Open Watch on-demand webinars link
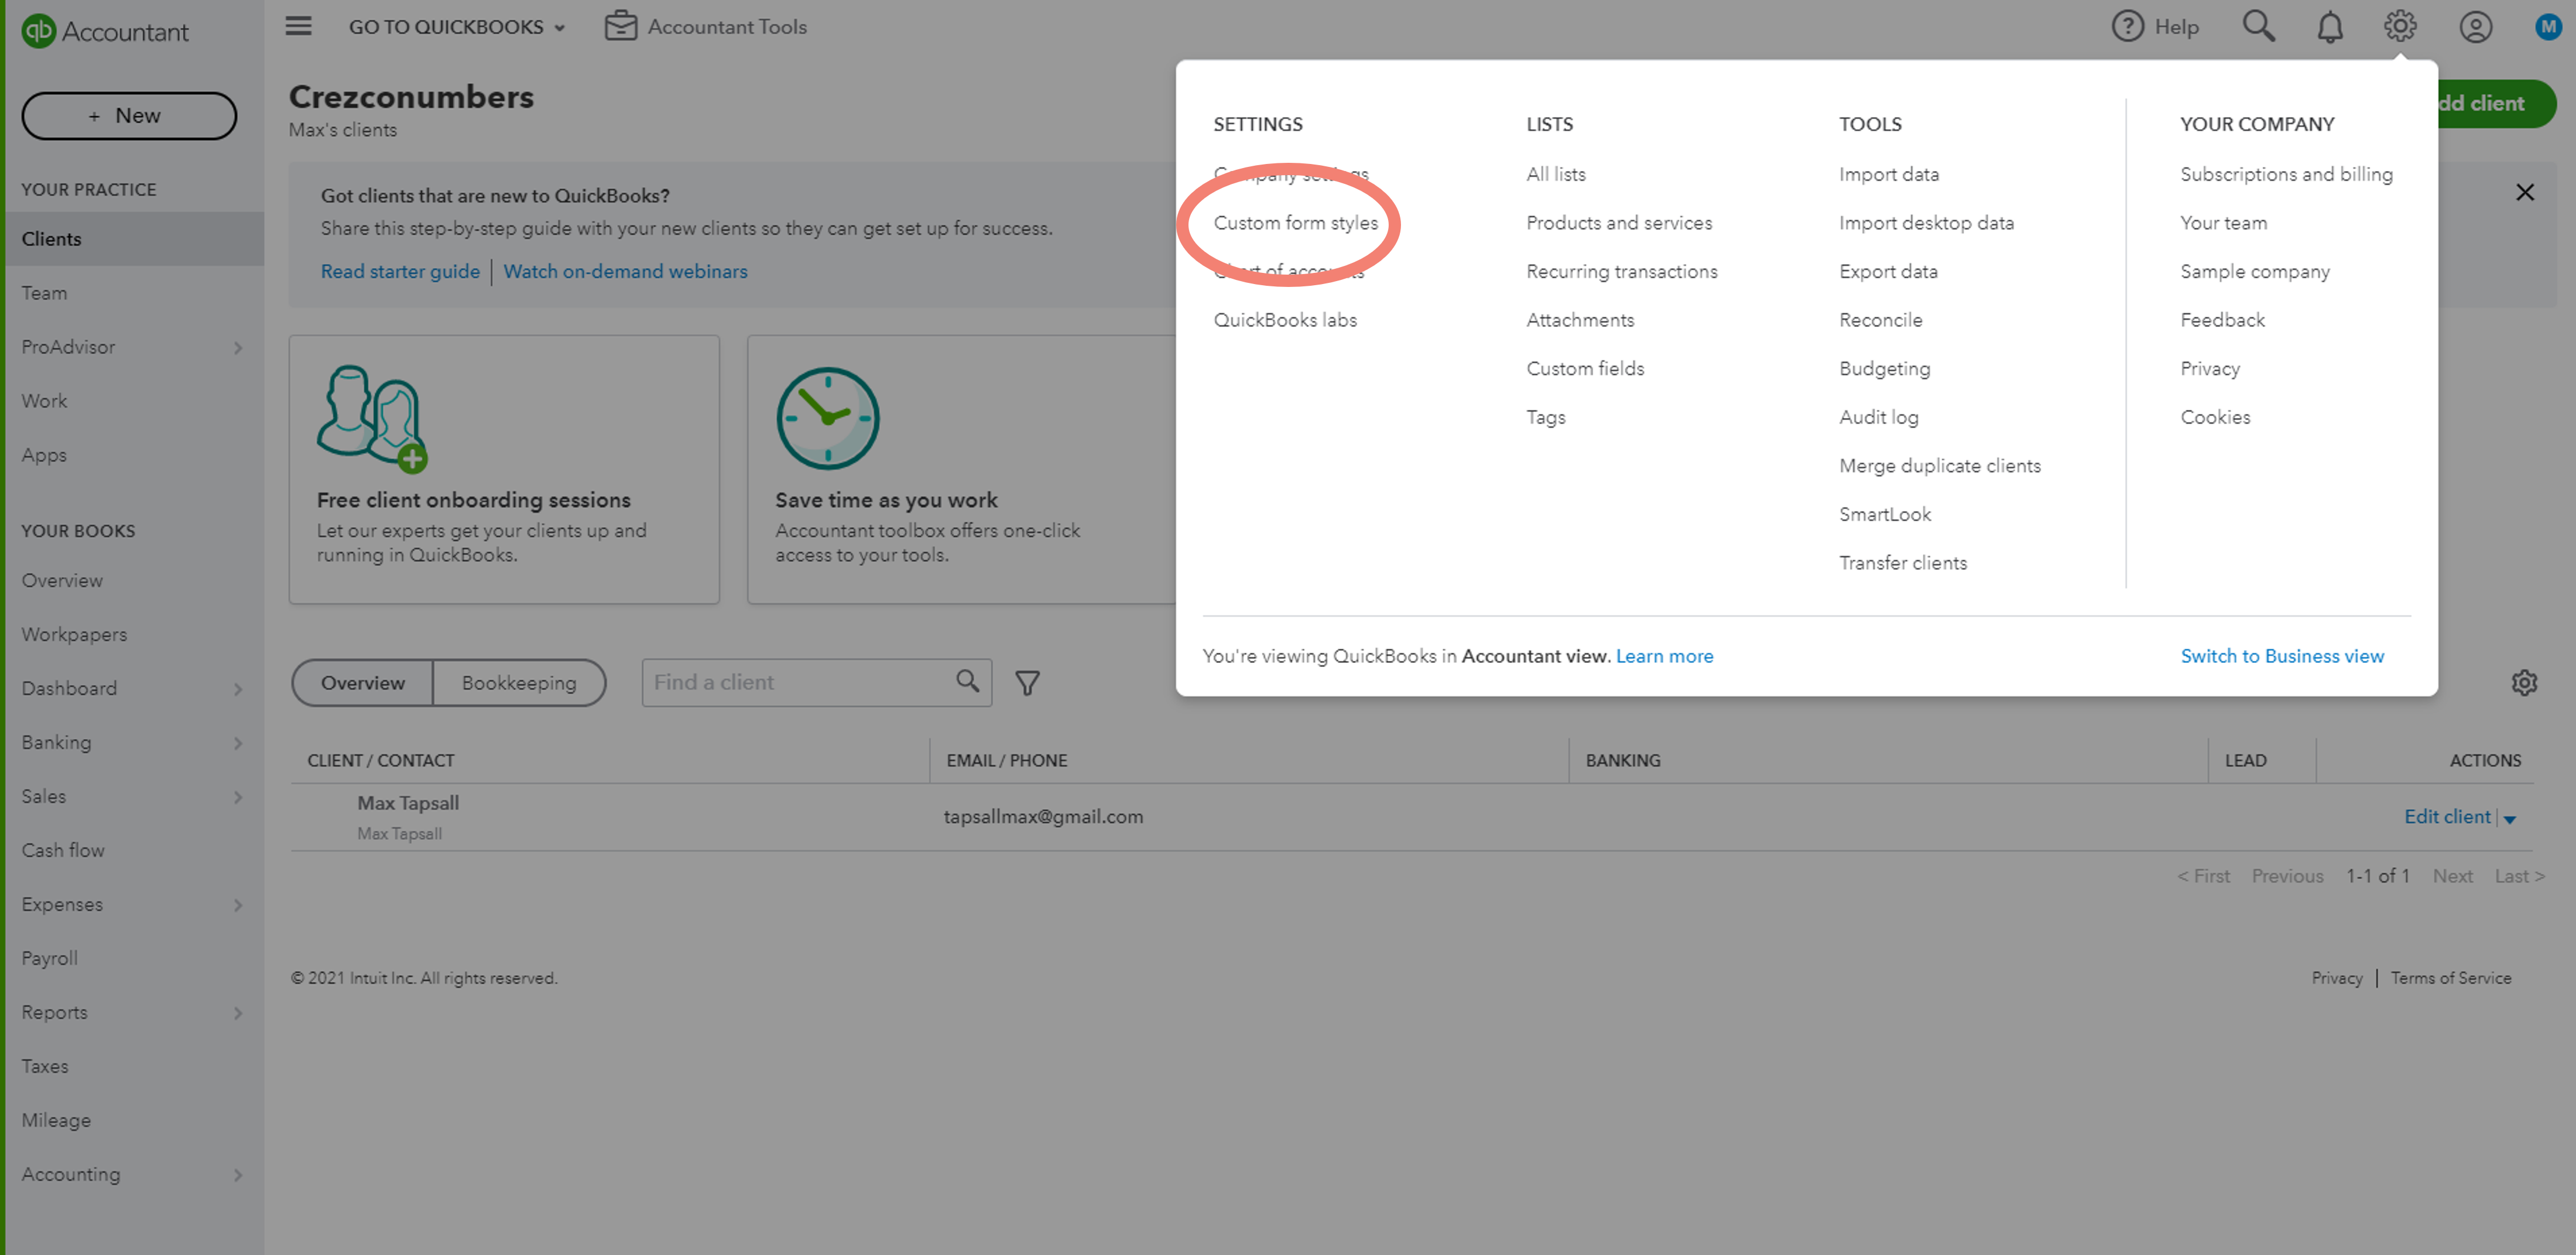 [625, 271]
